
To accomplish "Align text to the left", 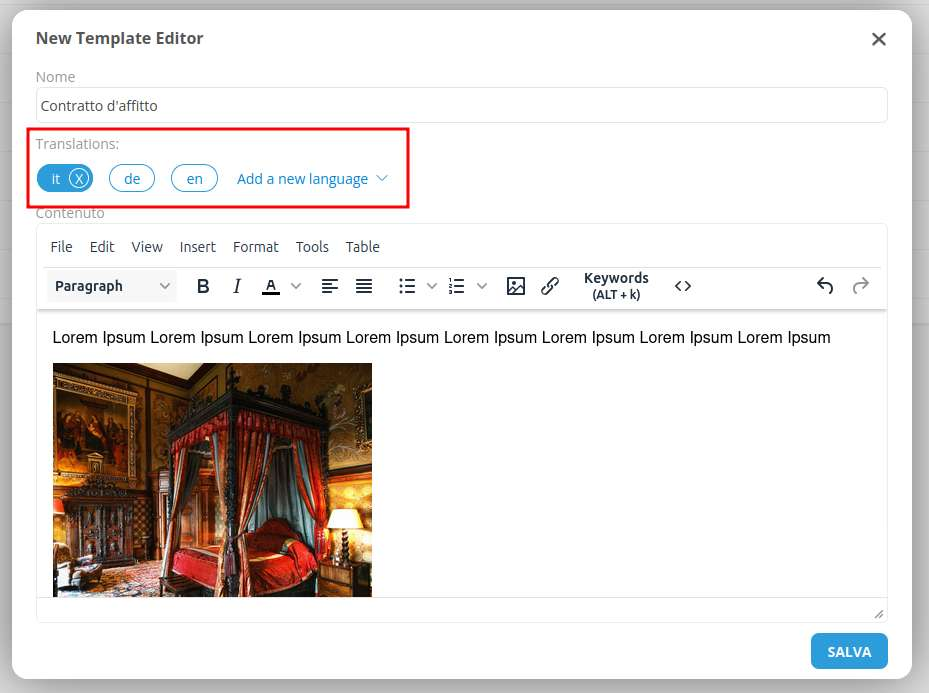I will tap(329, 286).
